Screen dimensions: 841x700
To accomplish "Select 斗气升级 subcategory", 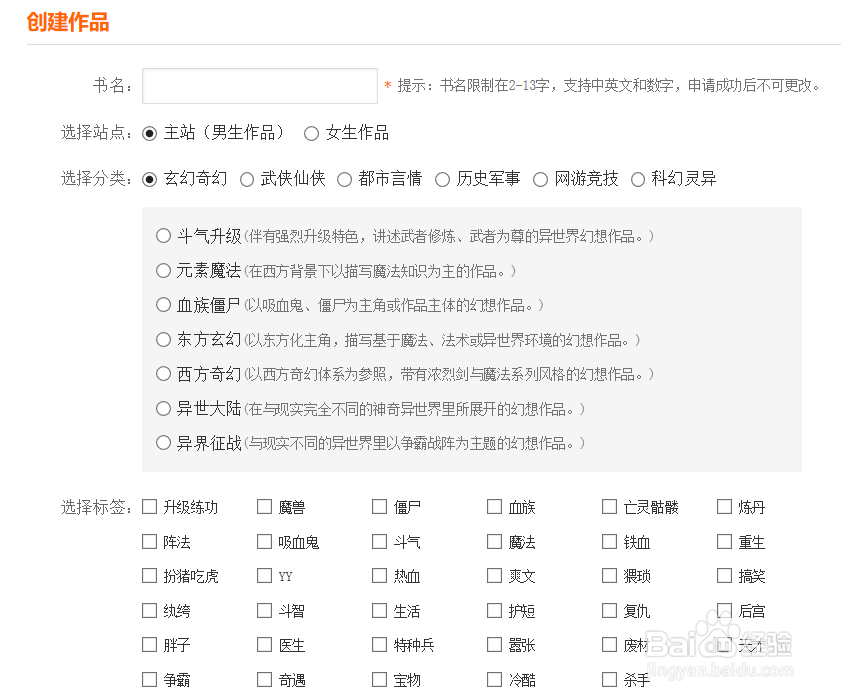I will 164,236.
